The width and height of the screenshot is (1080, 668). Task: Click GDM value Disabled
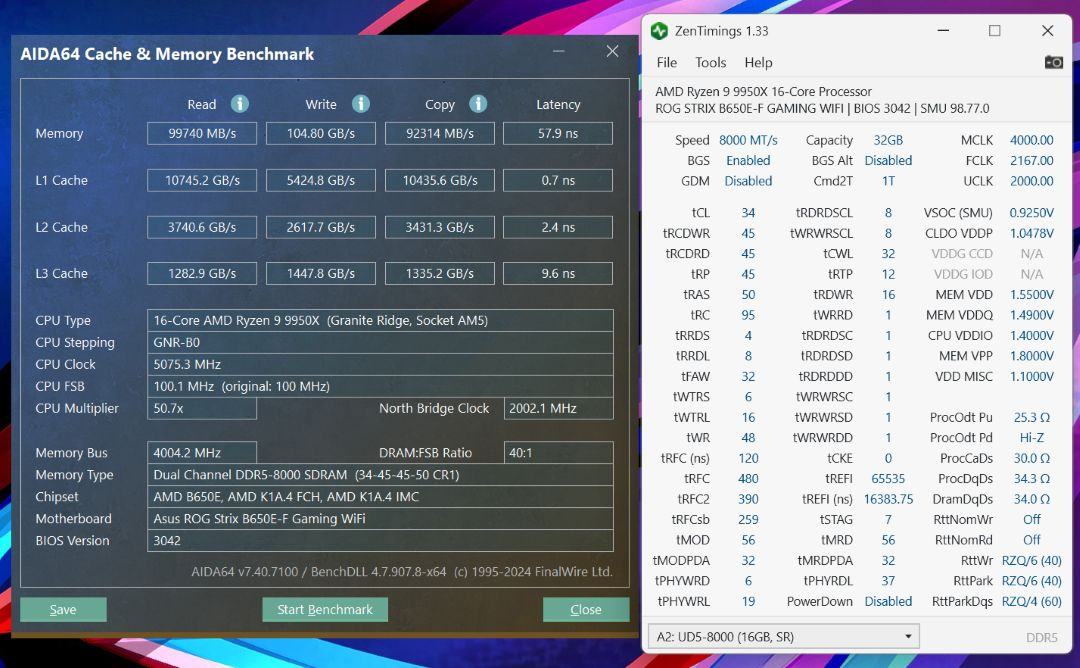(x=748, y=181)
